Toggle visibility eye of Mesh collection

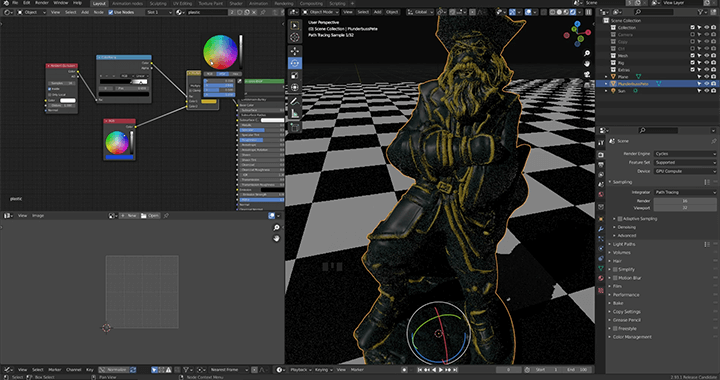click(707, 56)
